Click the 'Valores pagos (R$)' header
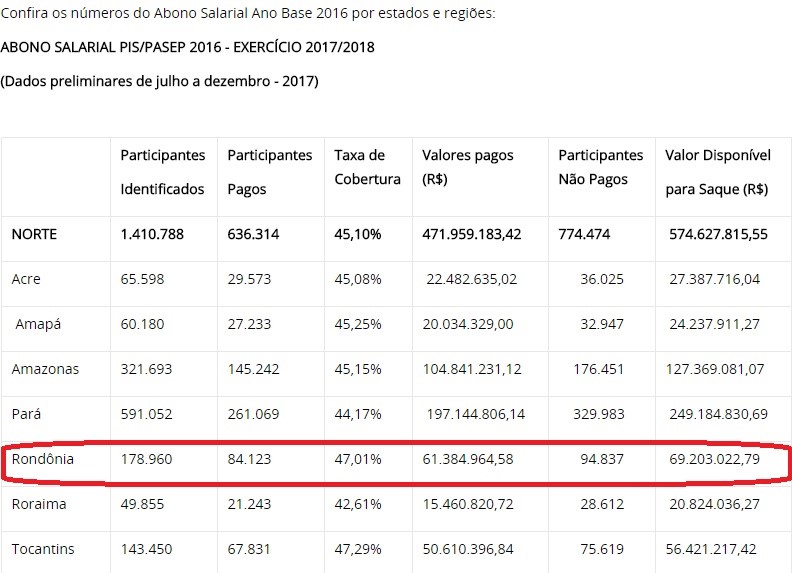The height and width of the screenshot is (573, 792). click(467, 167)
